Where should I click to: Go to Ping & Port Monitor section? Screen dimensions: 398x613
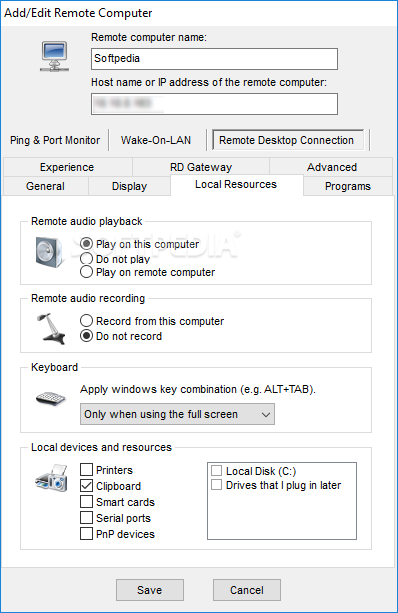tap(55, 140)
